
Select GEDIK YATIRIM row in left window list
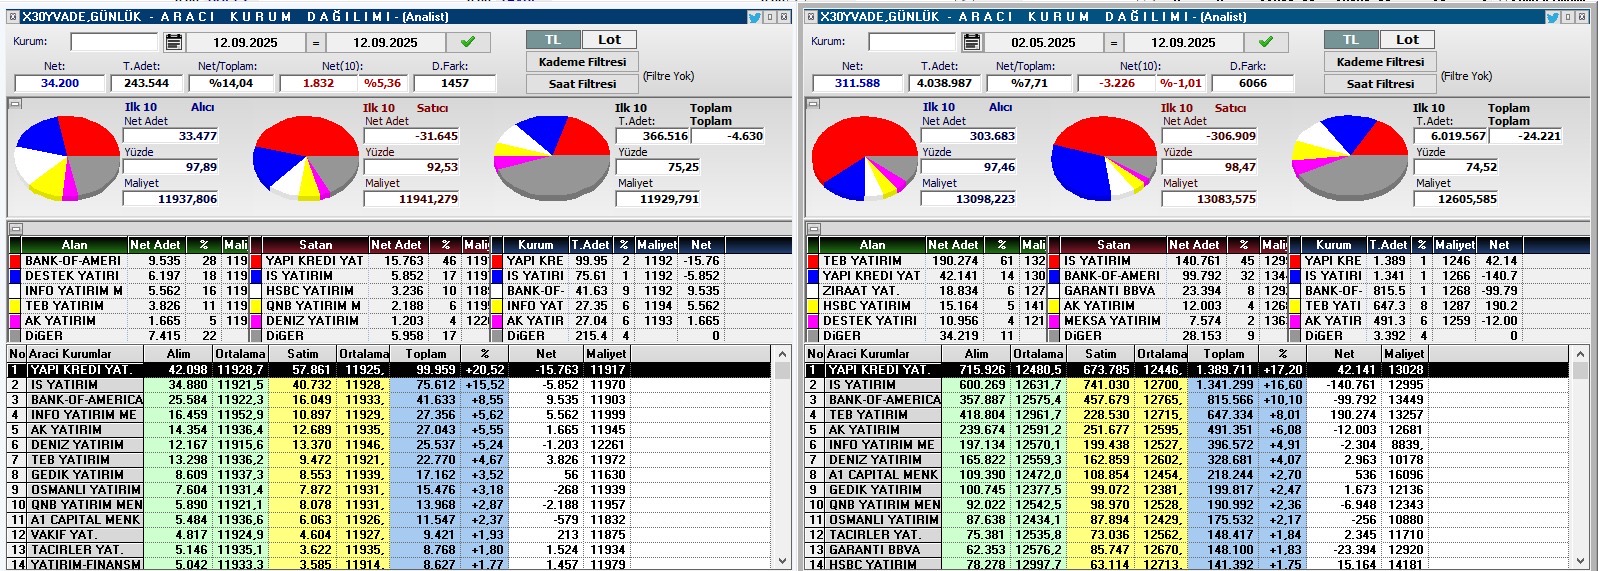(x=389, y=475)
